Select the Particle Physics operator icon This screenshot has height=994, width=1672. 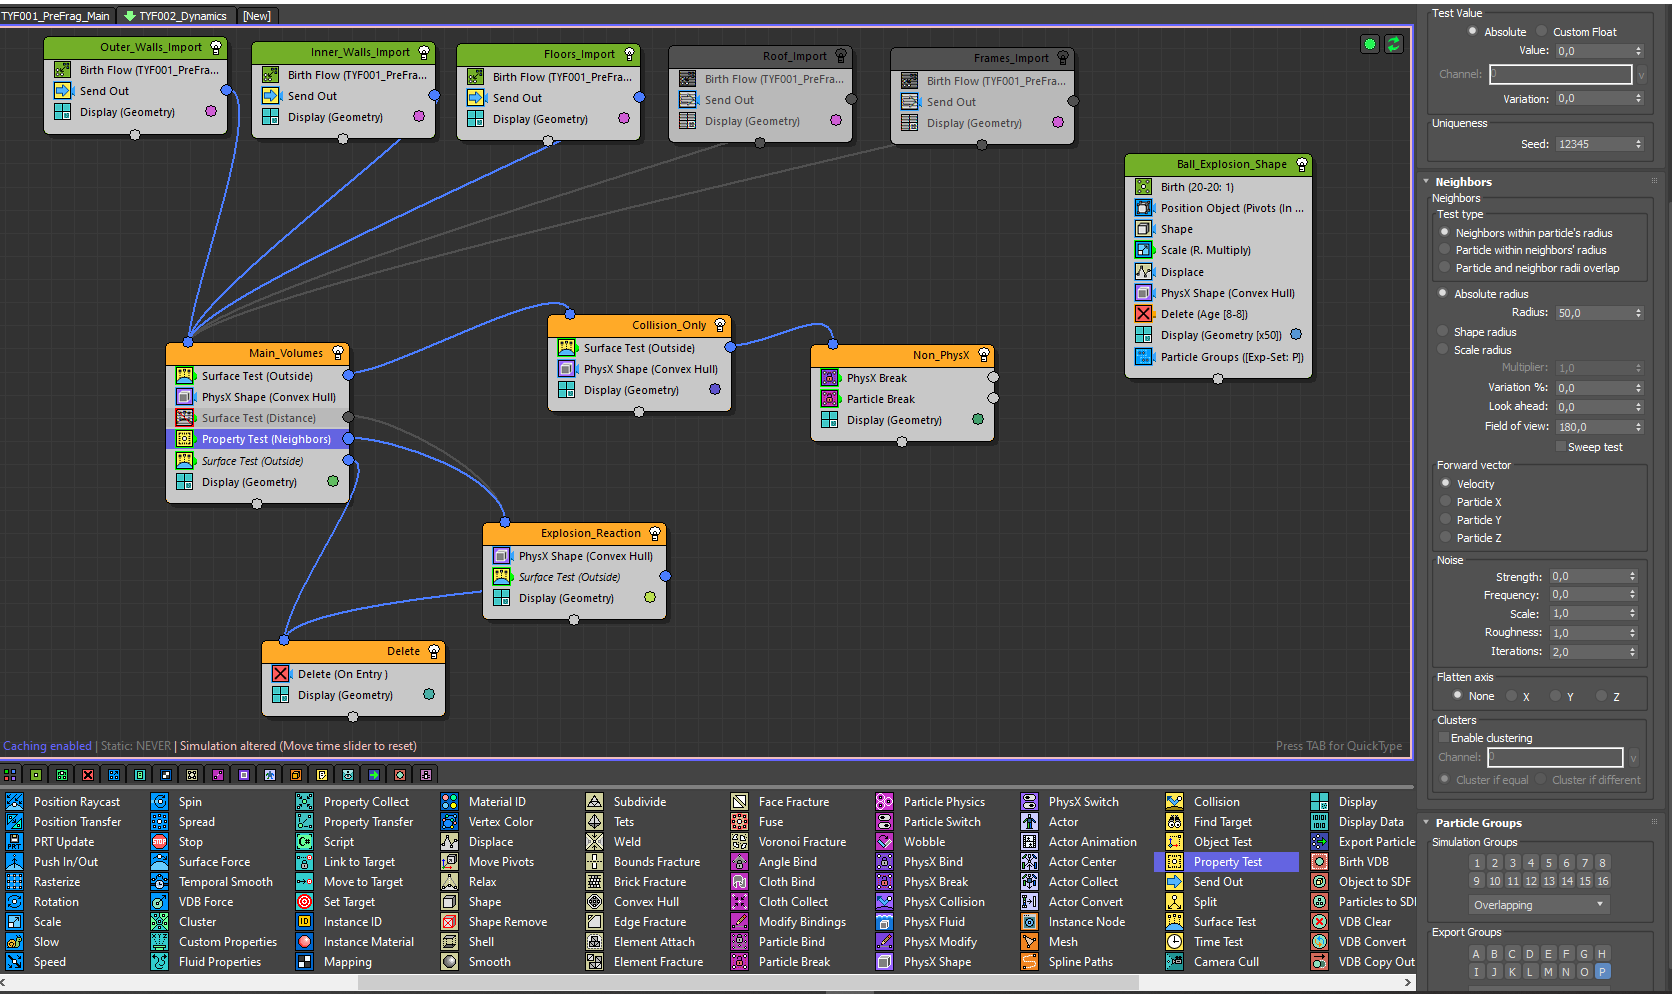pyautogui.click(x=885, y=801)
